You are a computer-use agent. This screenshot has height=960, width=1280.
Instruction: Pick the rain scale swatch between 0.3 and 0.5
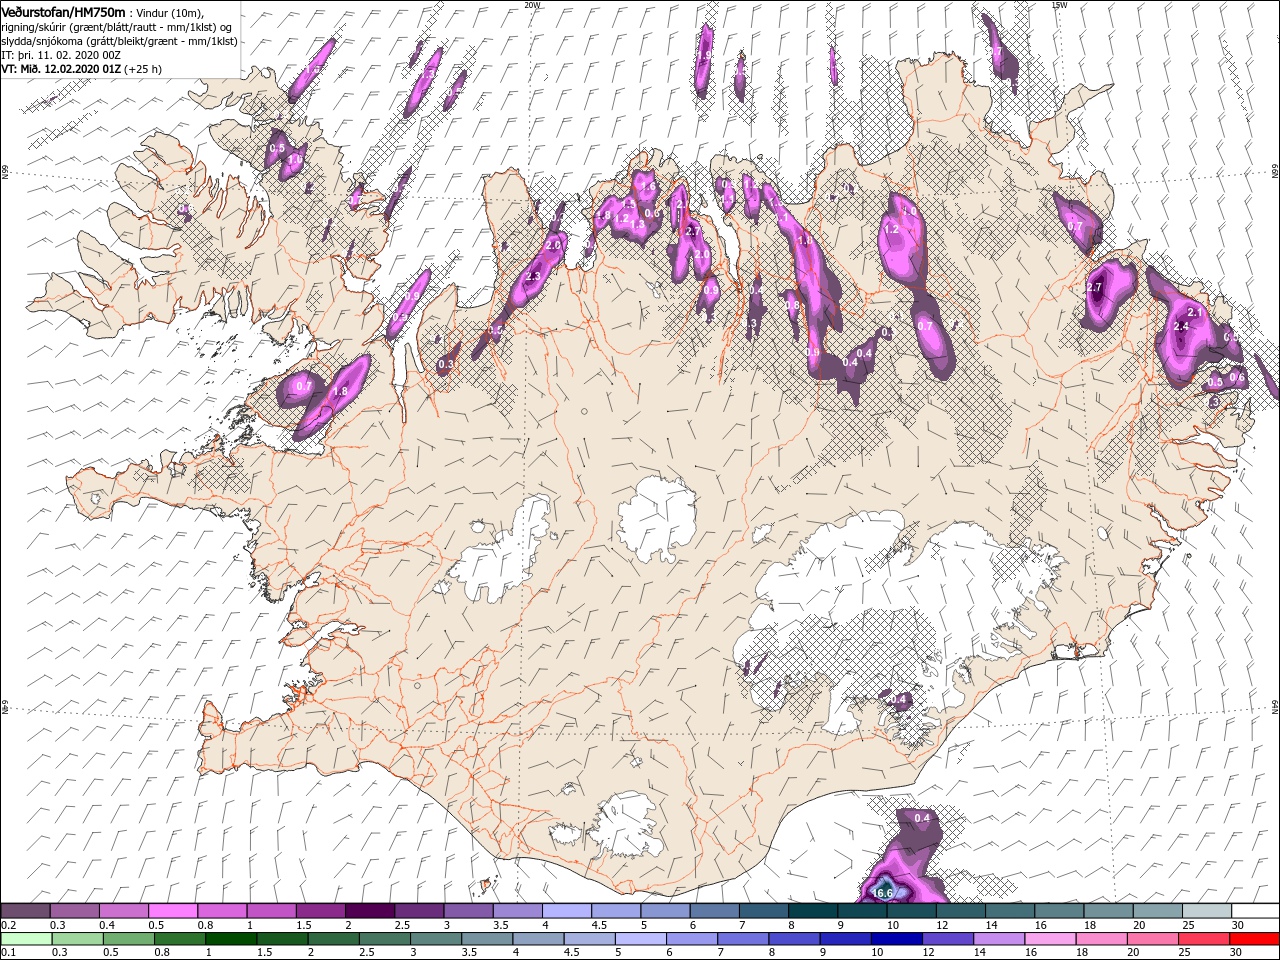(77, 939)
